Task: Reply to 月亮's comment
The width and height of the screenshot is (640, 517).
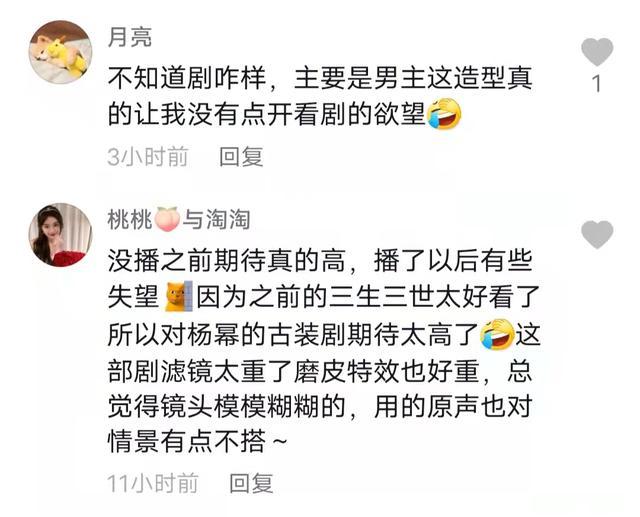Action: [x=241, y=157]
